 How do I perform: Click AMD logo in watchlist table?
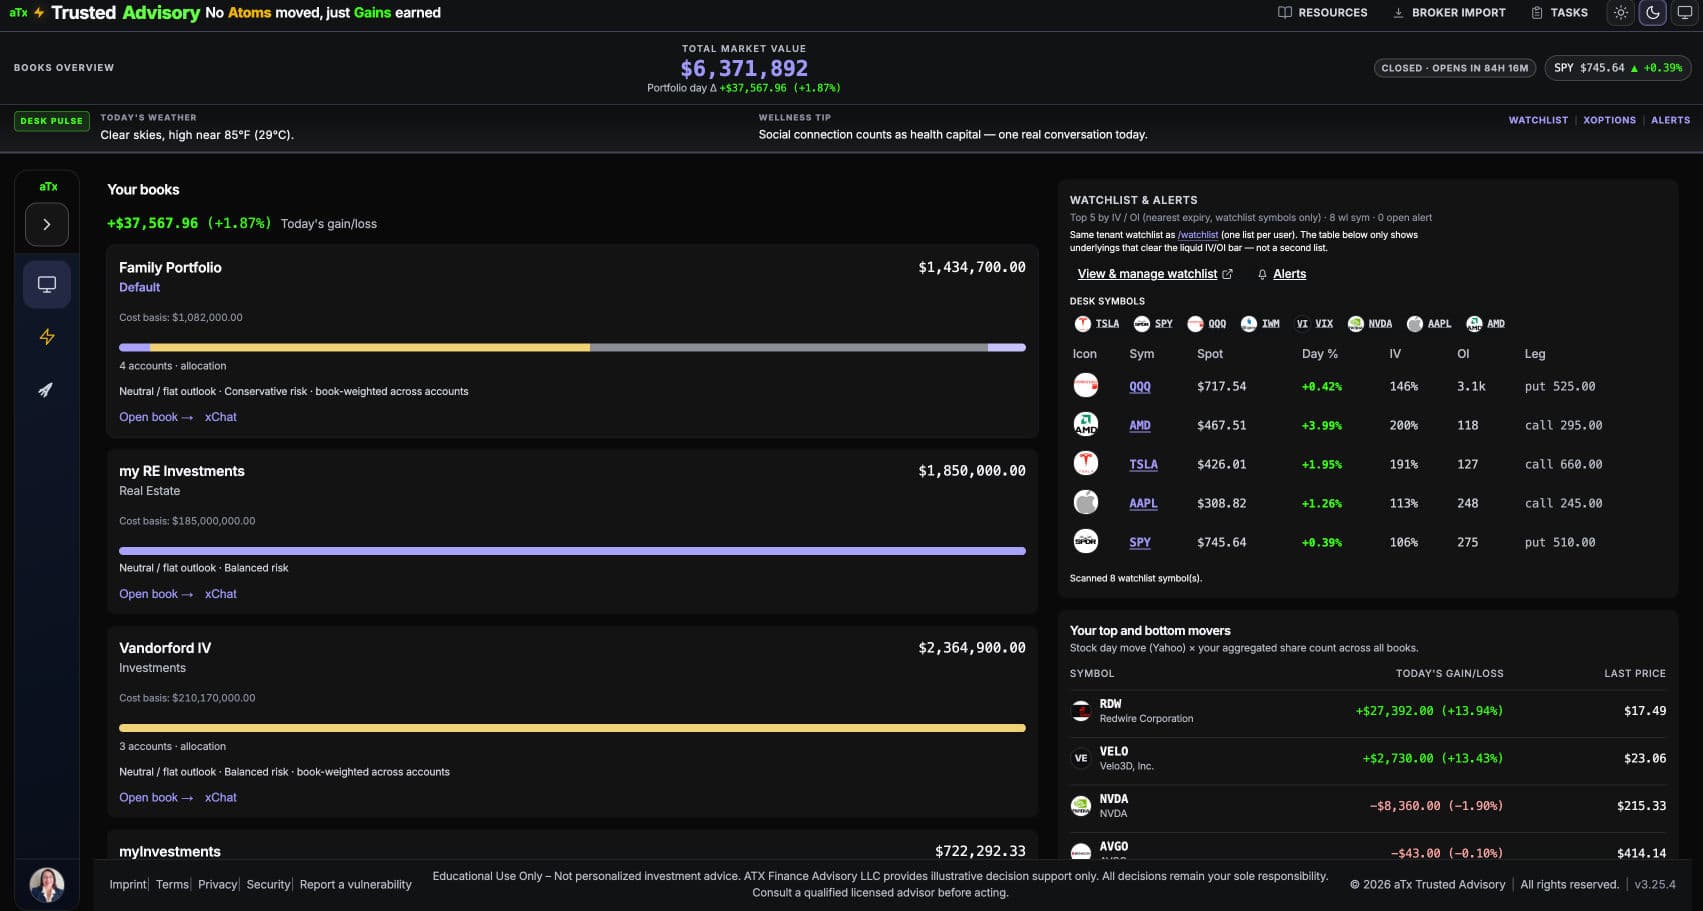[1085, 424]
